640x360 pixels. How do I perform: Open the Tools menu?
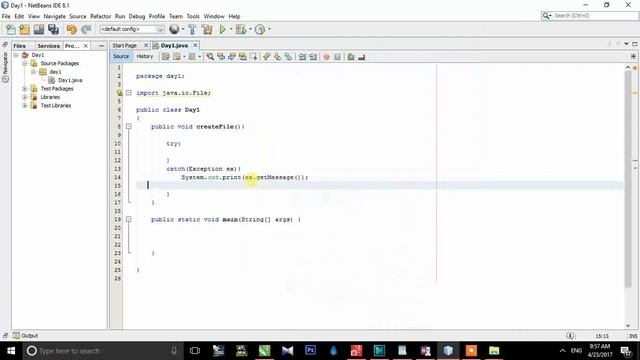(193, 16)
